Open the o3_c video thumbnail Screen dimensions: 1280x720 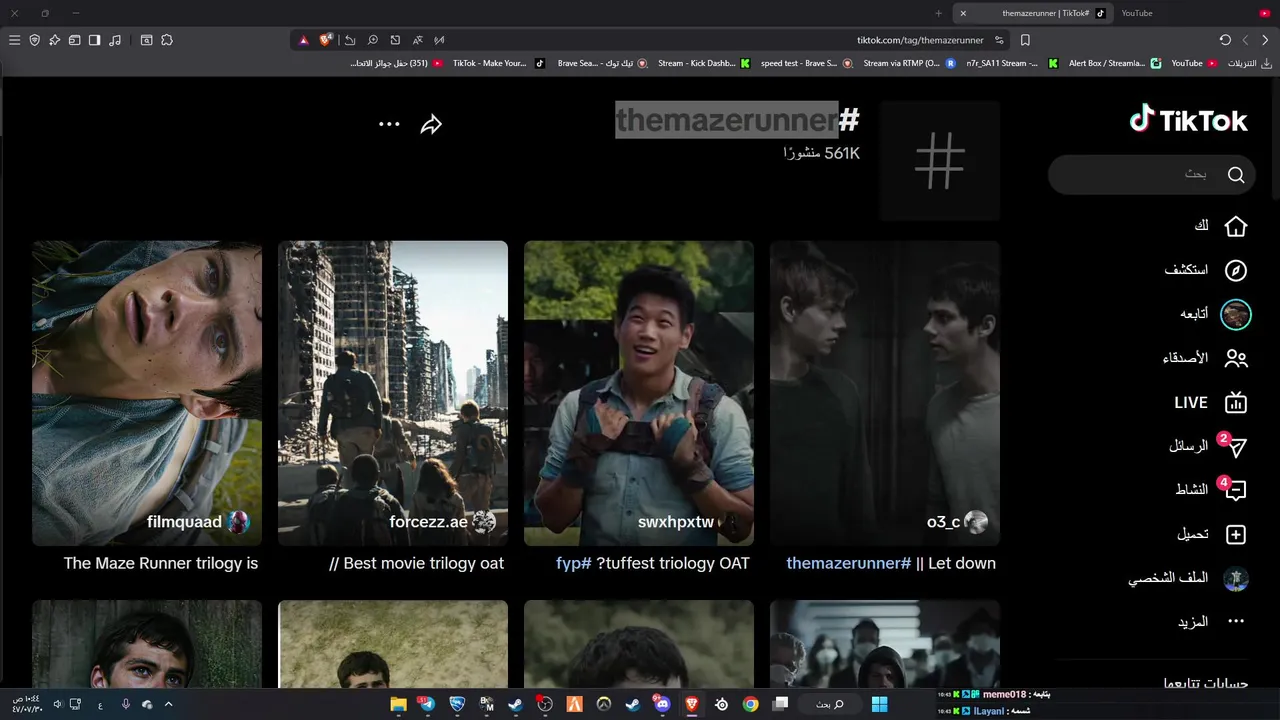coord(885,393)
